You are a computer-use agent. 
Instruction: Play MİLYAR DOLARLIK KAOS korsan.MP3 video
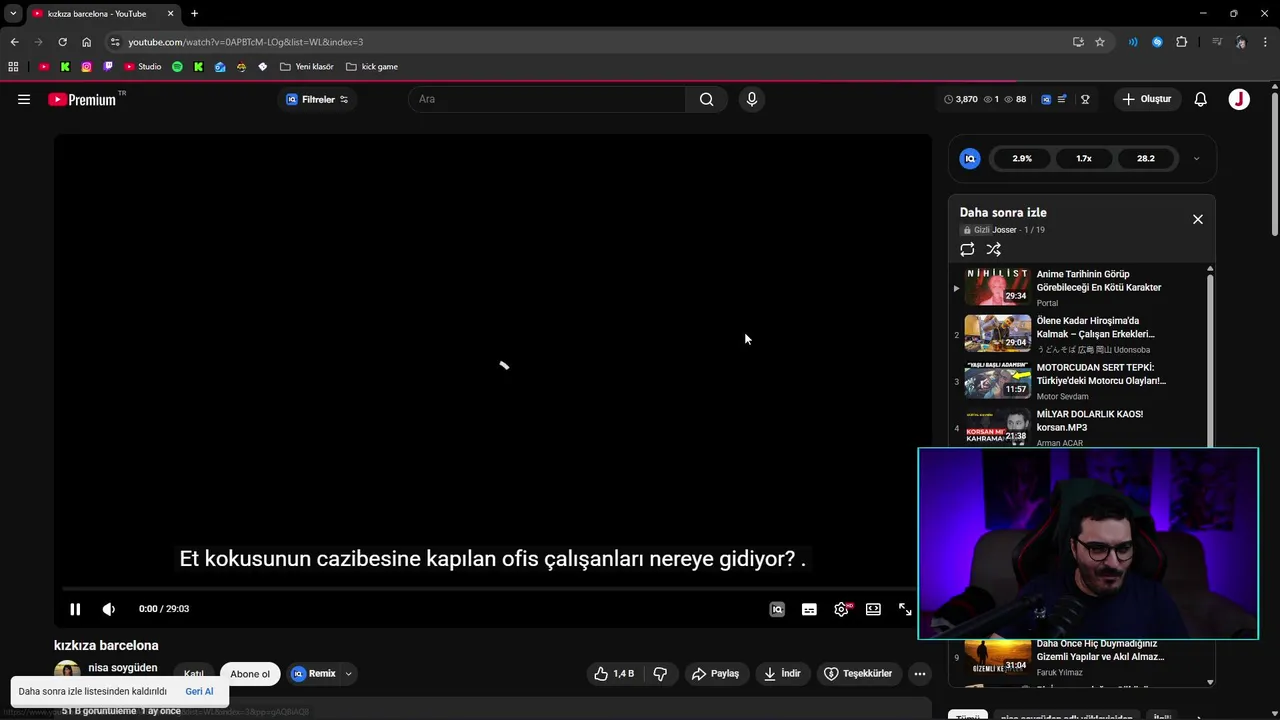coord(1080,427)
